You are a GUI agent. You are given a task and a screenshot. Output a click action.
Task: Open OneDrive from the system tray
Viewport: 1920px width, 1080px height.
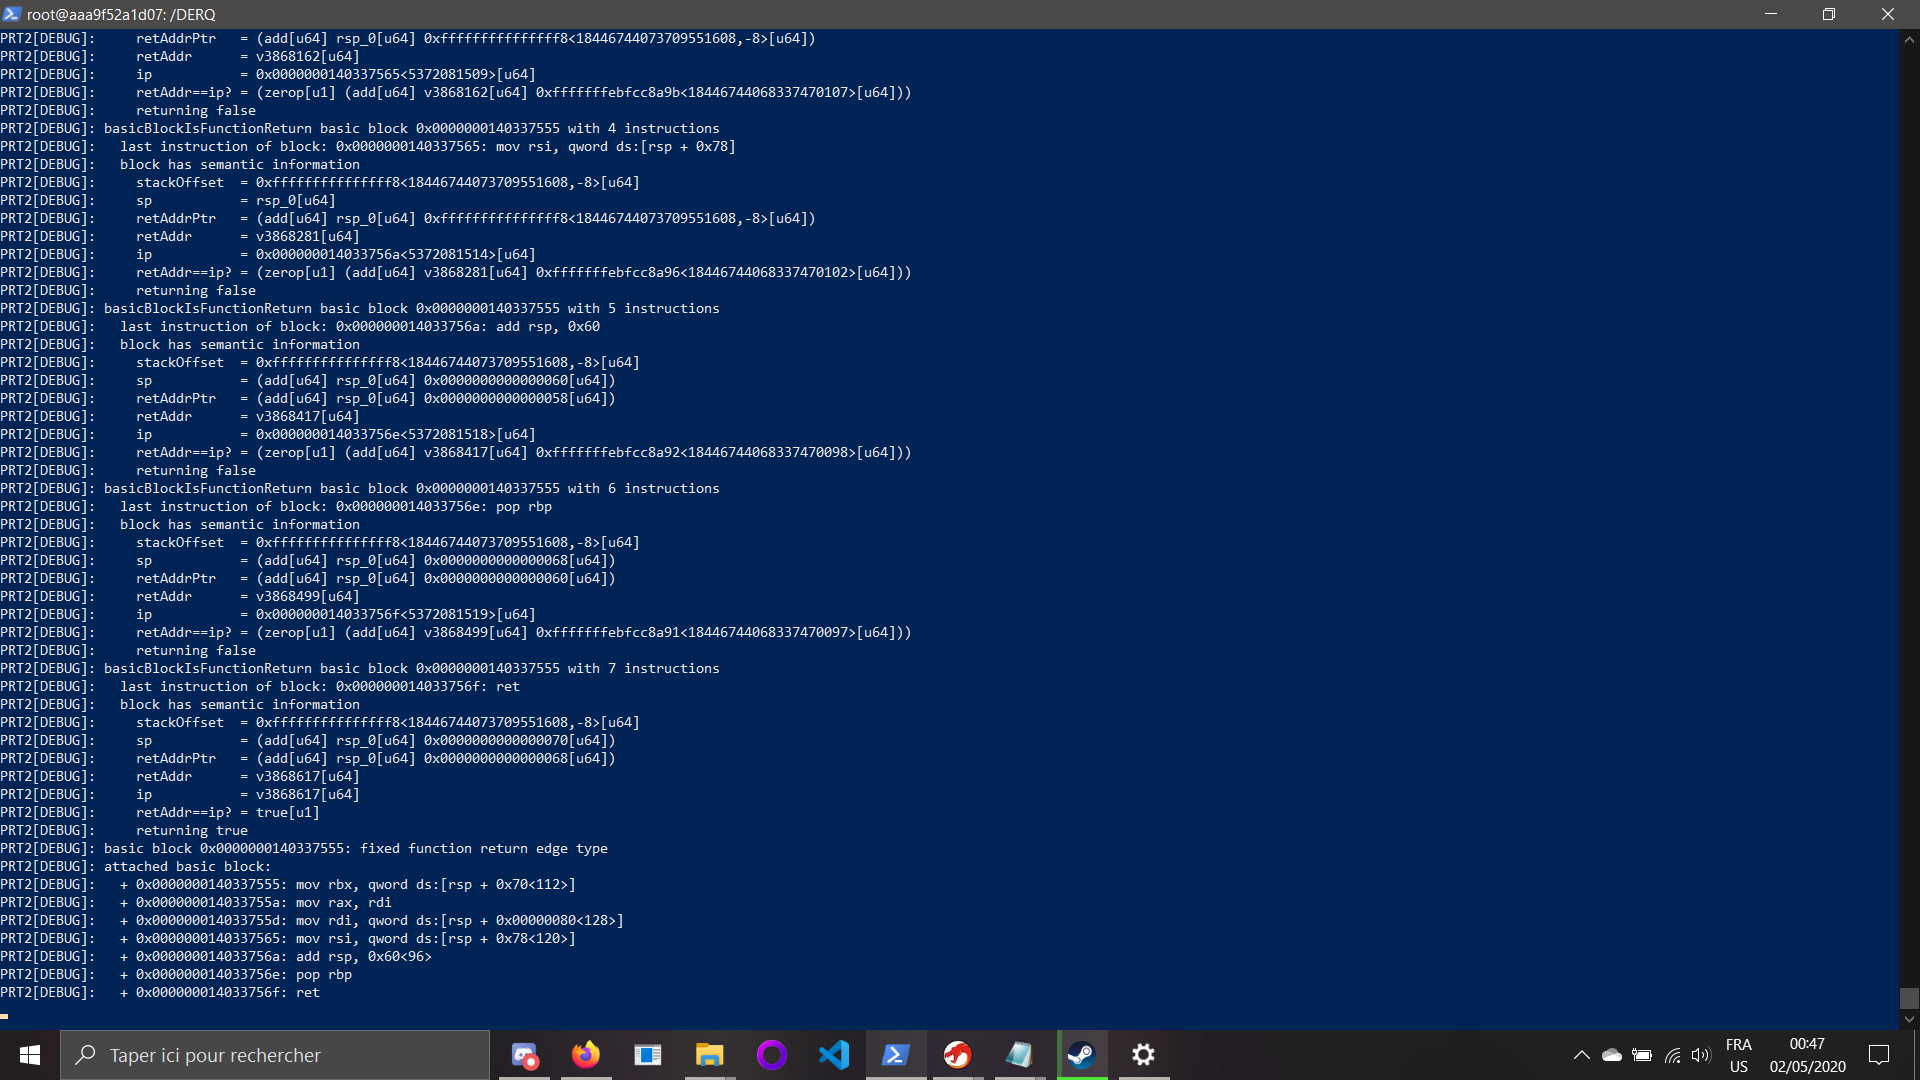coord(1611,1054)
